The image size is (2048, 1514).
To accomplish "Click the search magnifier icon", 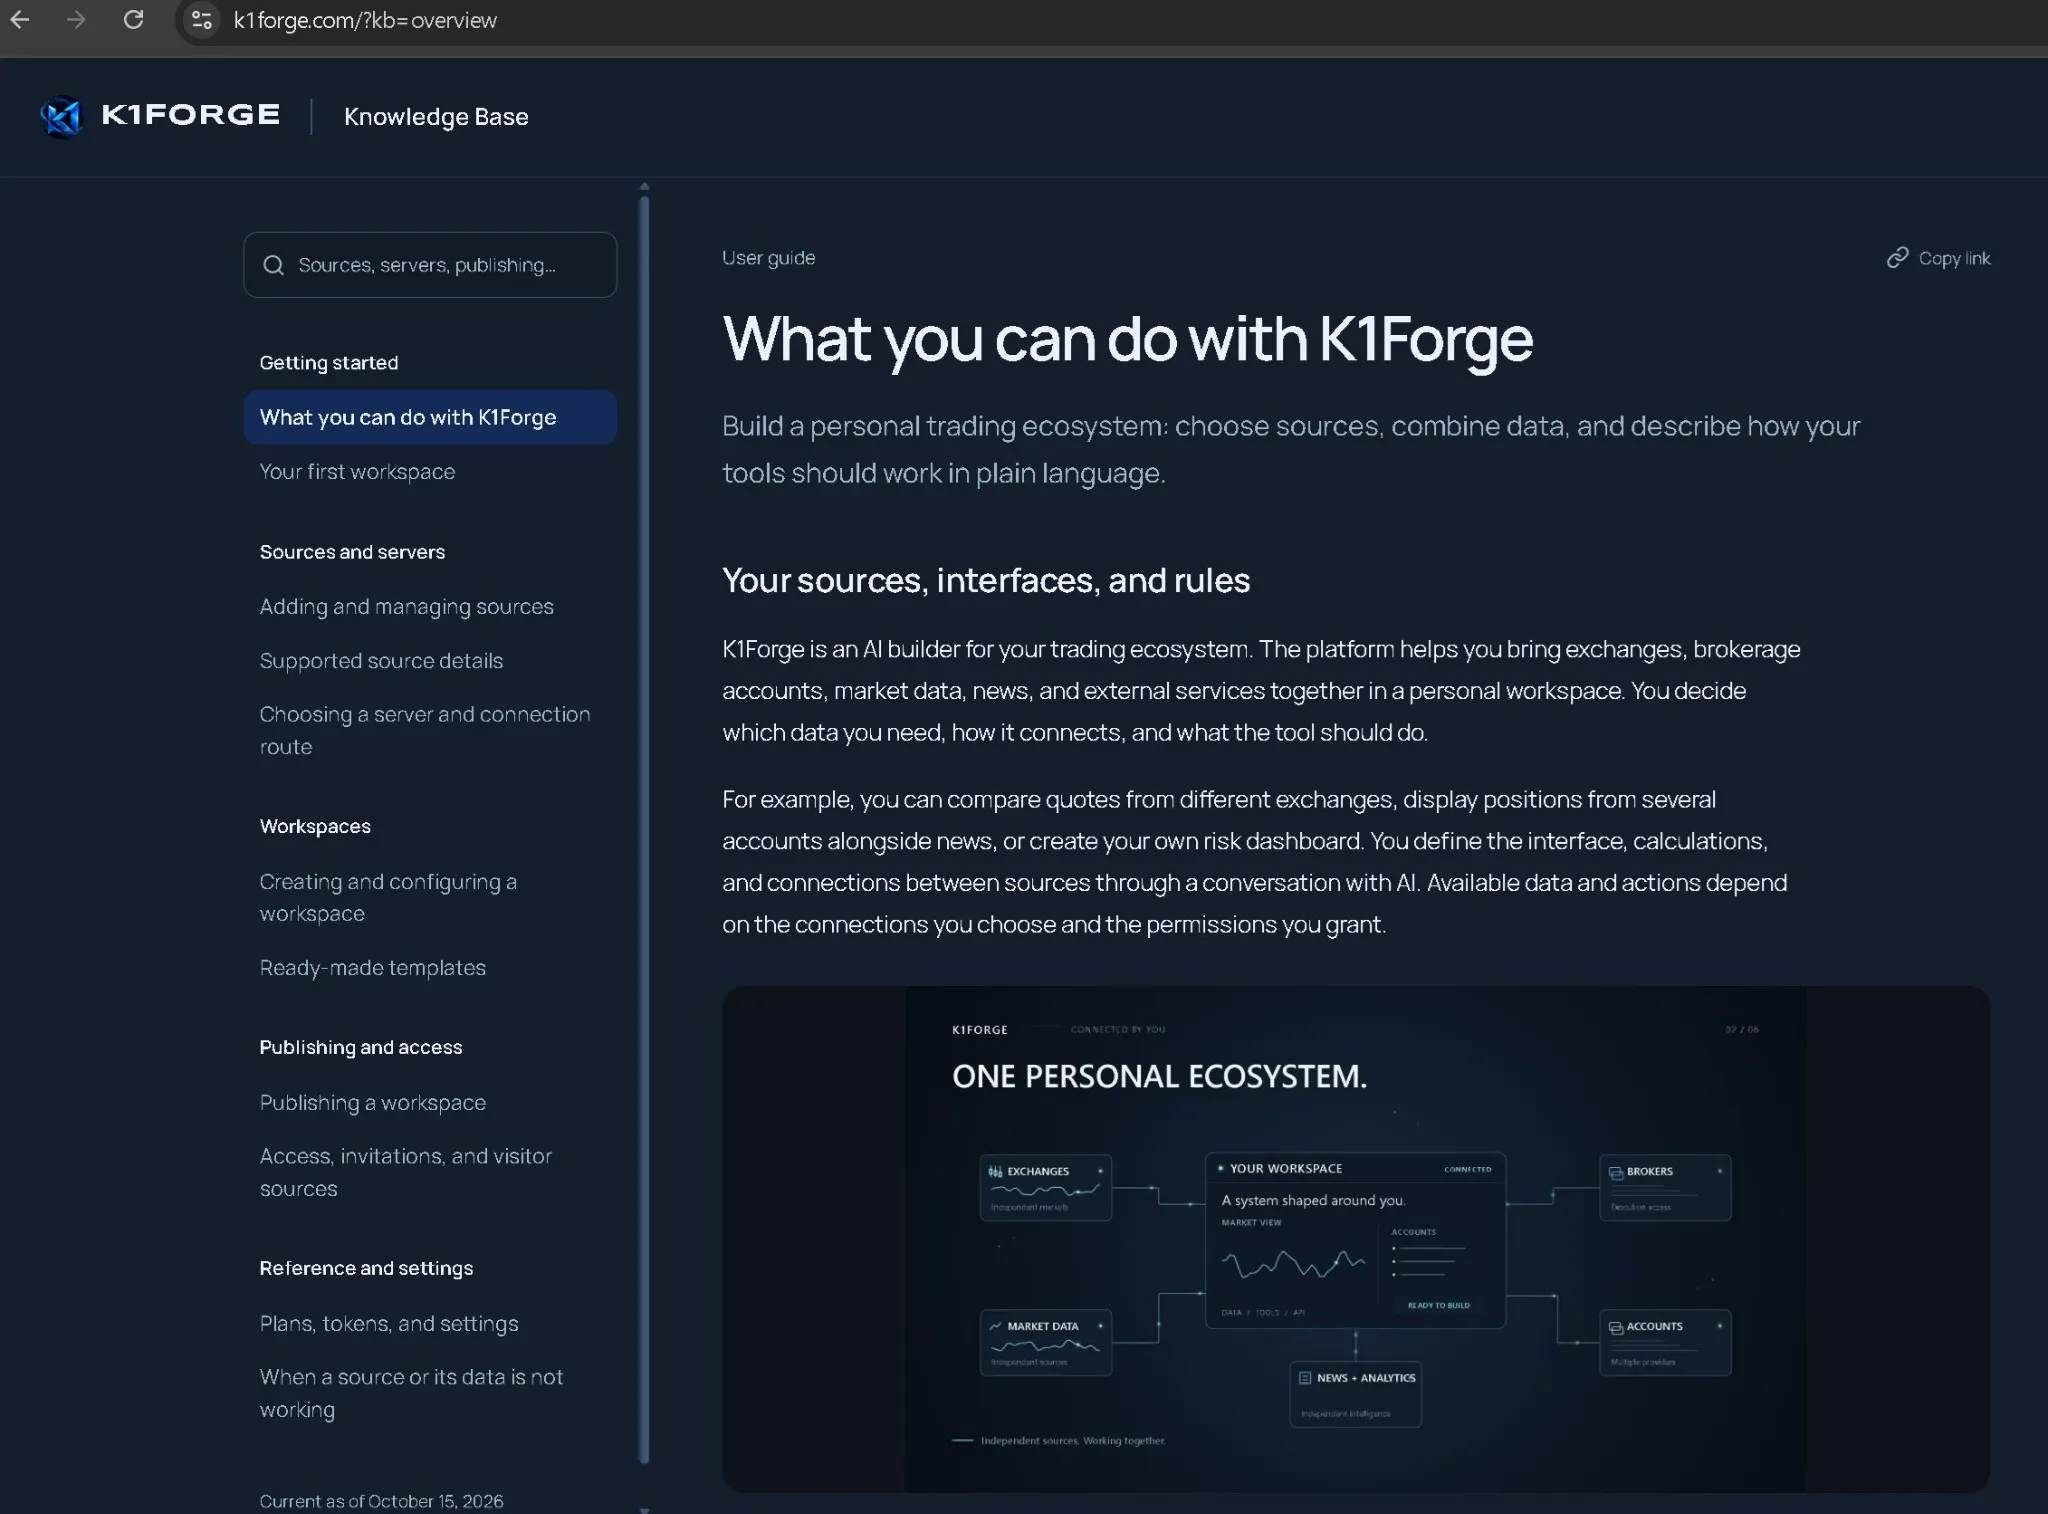I will (274, 265).
